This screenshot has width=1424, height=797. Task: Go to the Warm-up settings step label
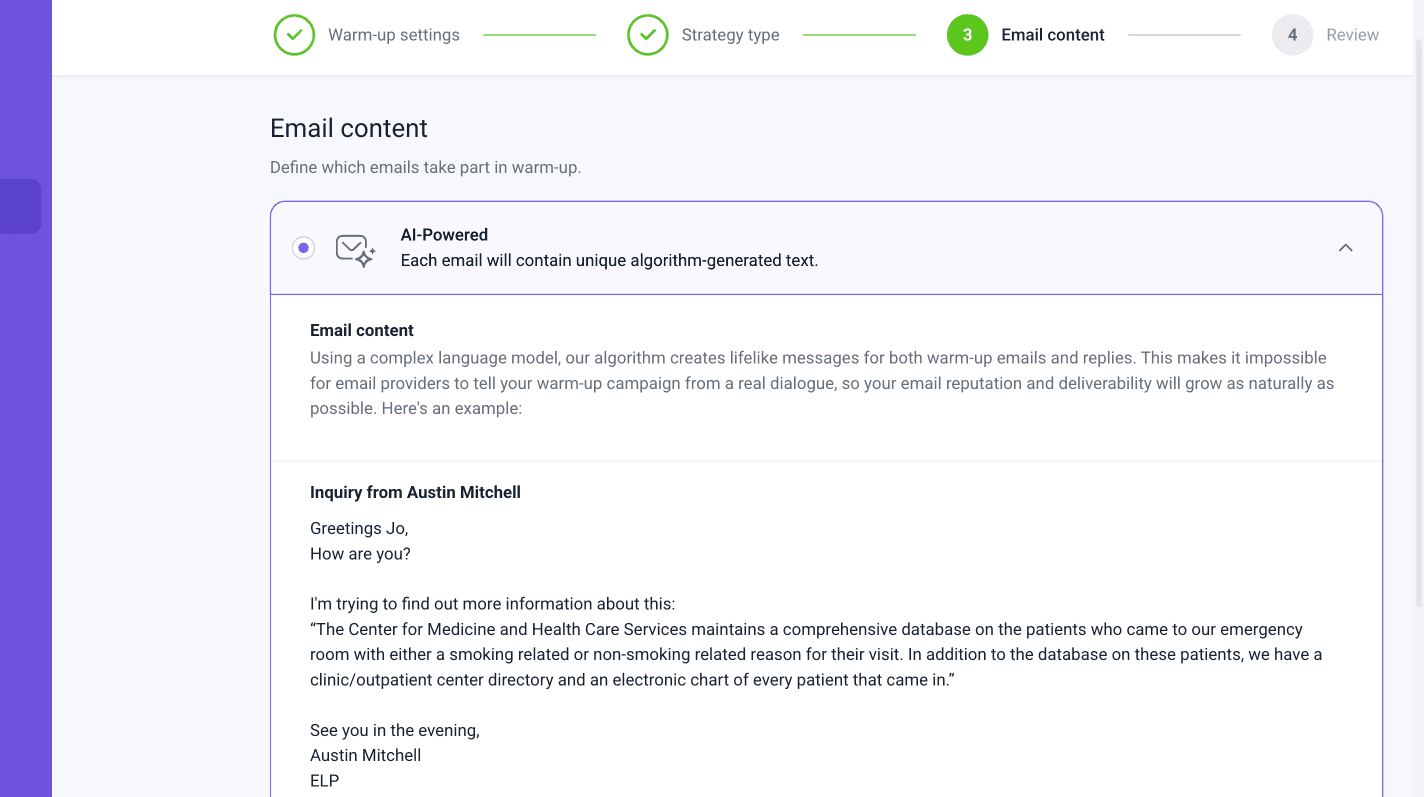pos(394,35)
